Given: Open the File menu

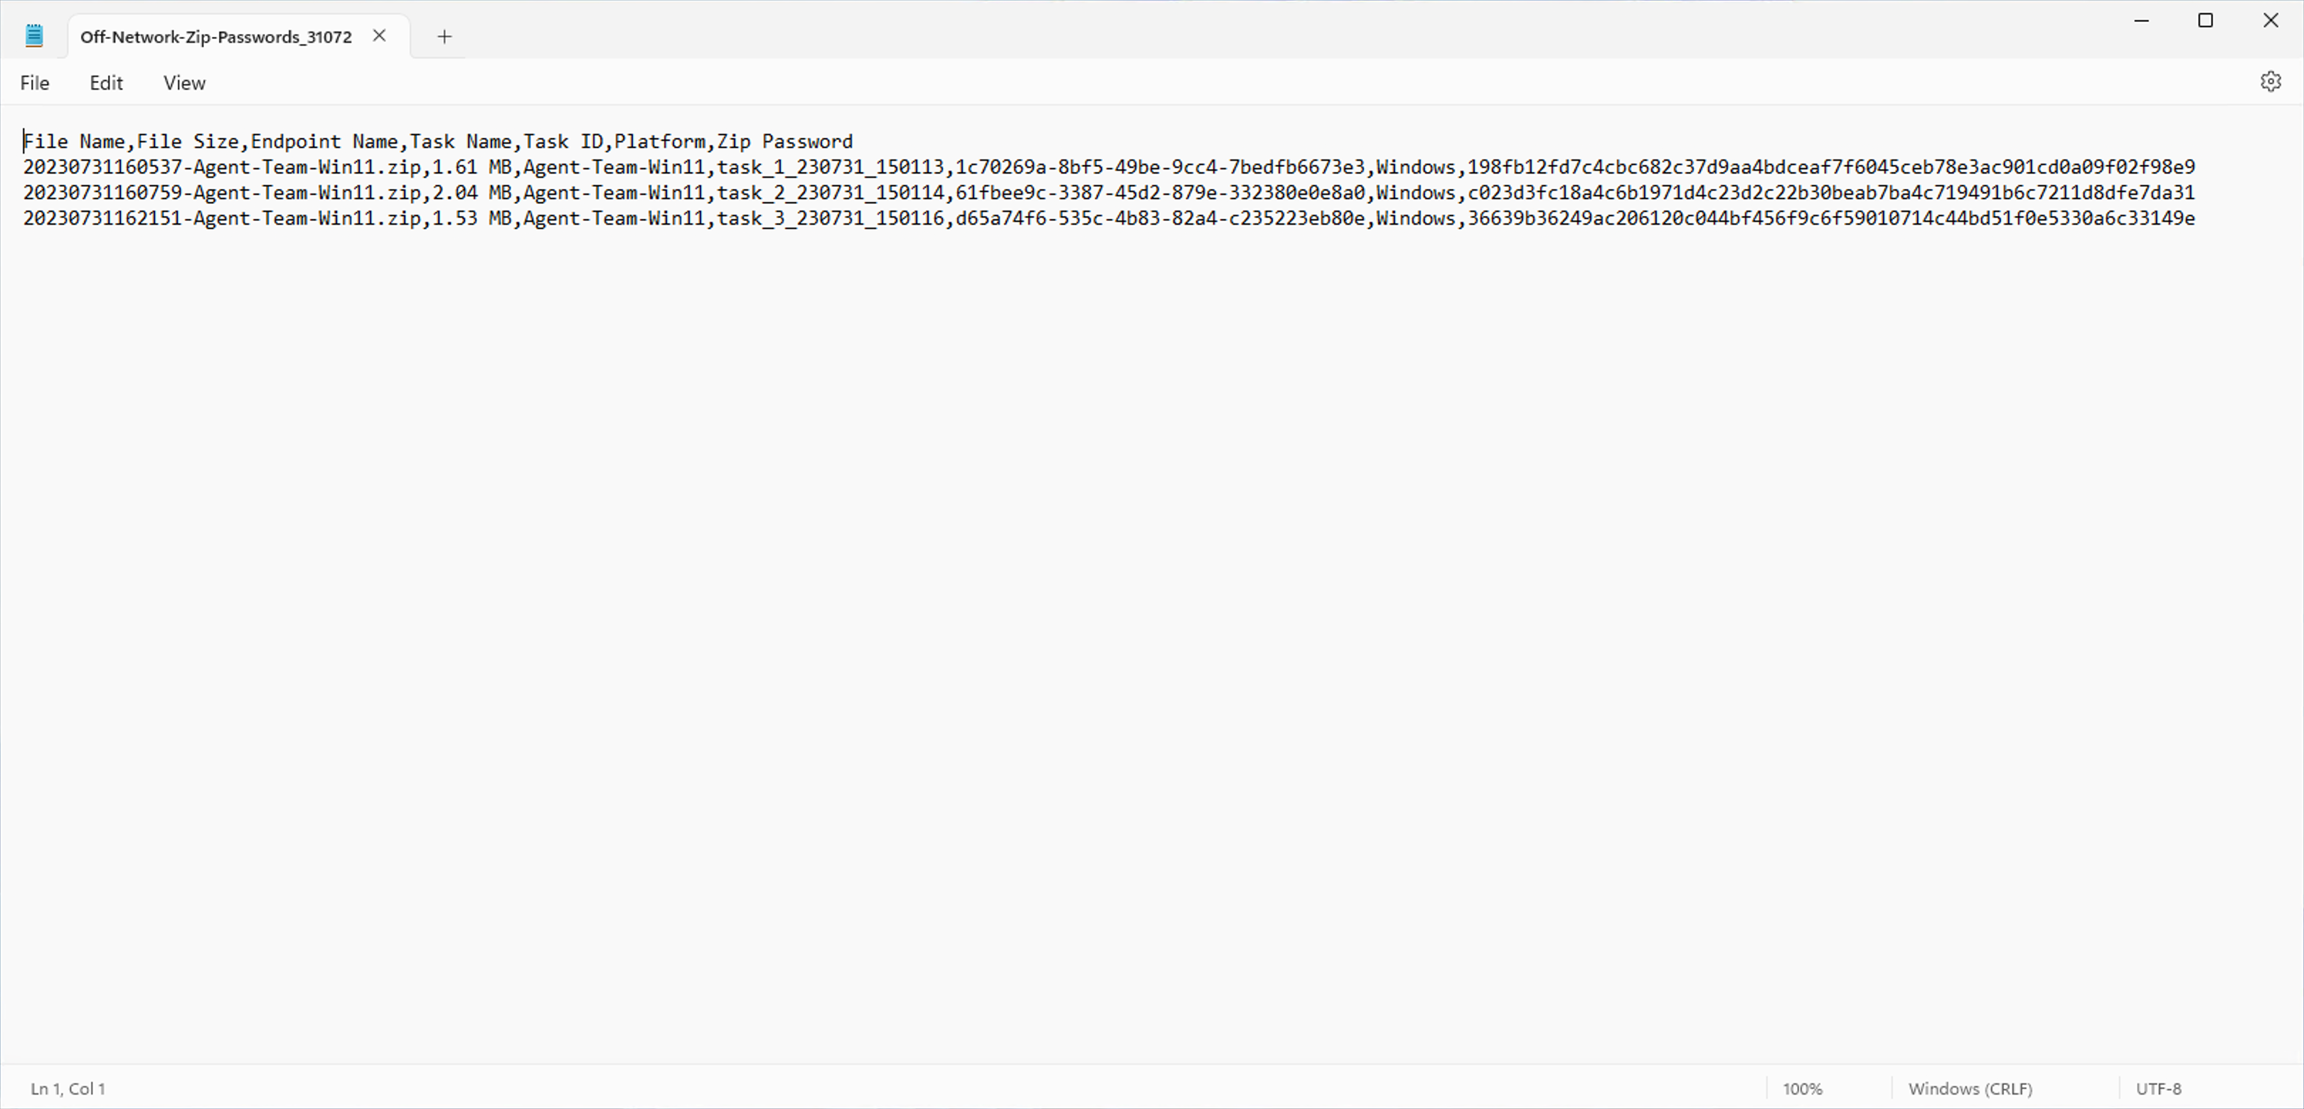Looking at the screenshot, I should pyautogui.click(x=35, y=83).
